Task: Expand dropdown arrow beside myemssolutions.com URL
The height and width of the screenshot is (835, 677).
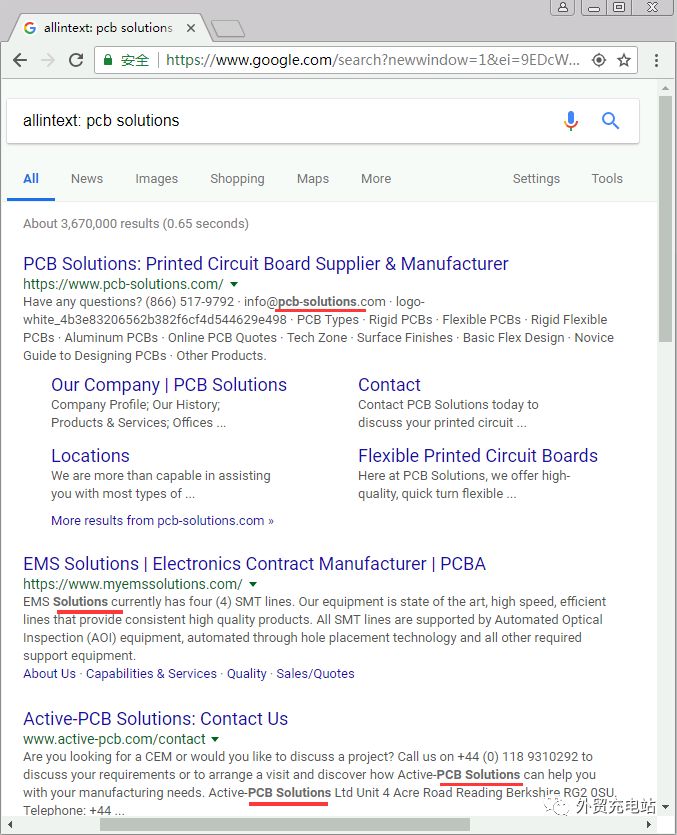Action: (x=253, y=584)
